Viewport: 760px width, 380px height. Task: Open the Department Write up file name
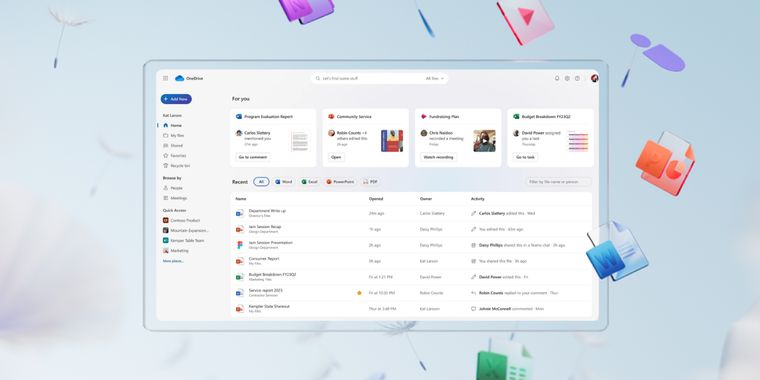pyautogui.click(x=267, y=211)
